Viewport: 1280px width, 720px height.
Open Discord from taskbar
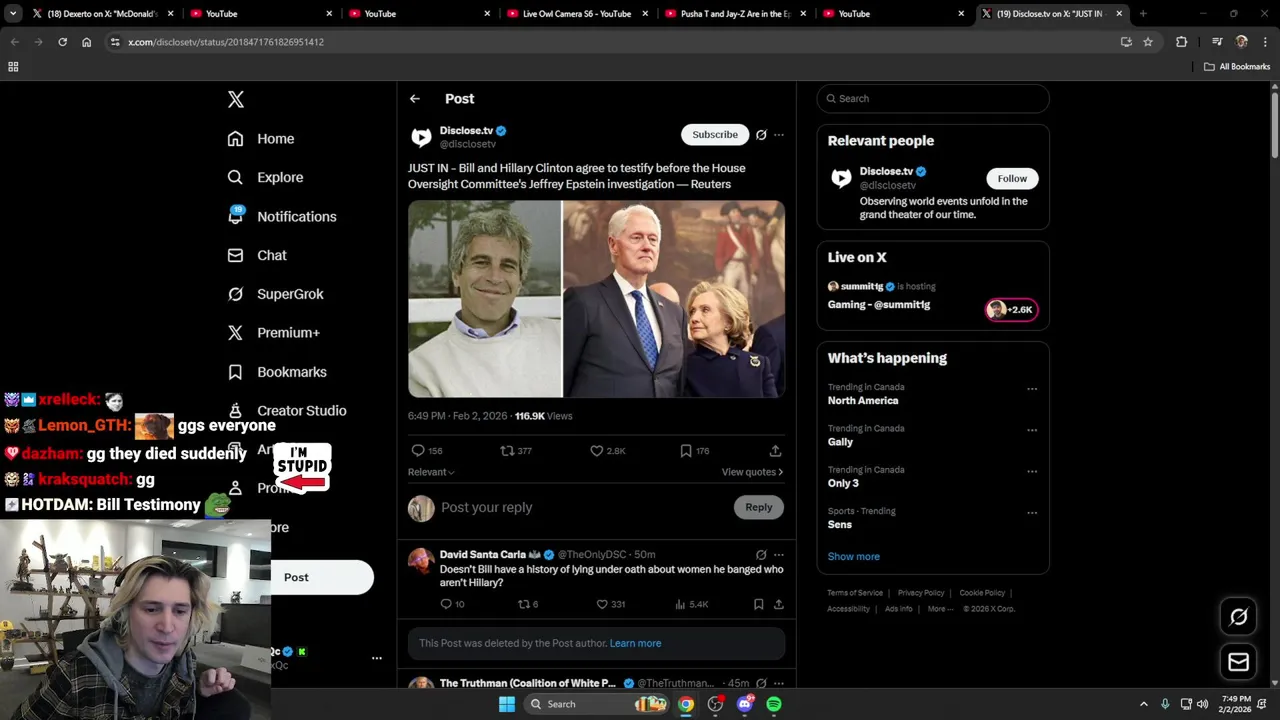click(x=744, y=704)
